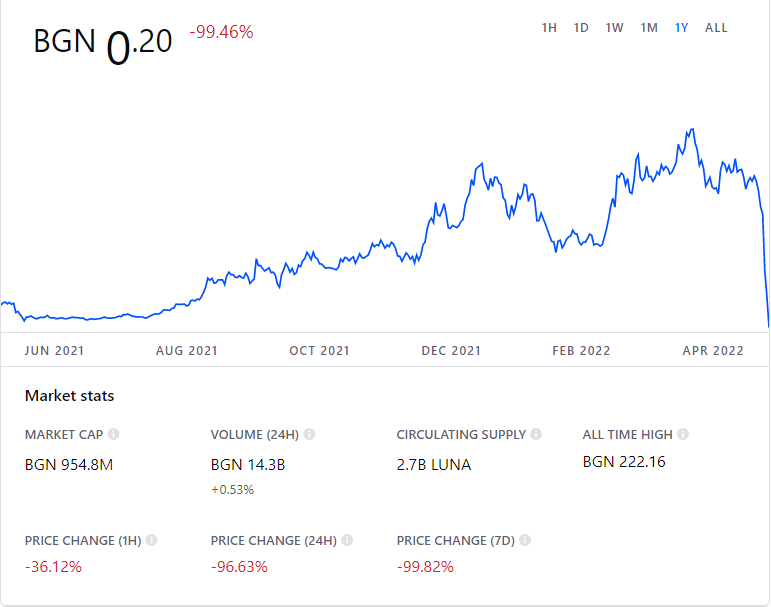The image size is (771, 607).
Task: Open the Price Change (7D) info icon
Action: [525, 540]
